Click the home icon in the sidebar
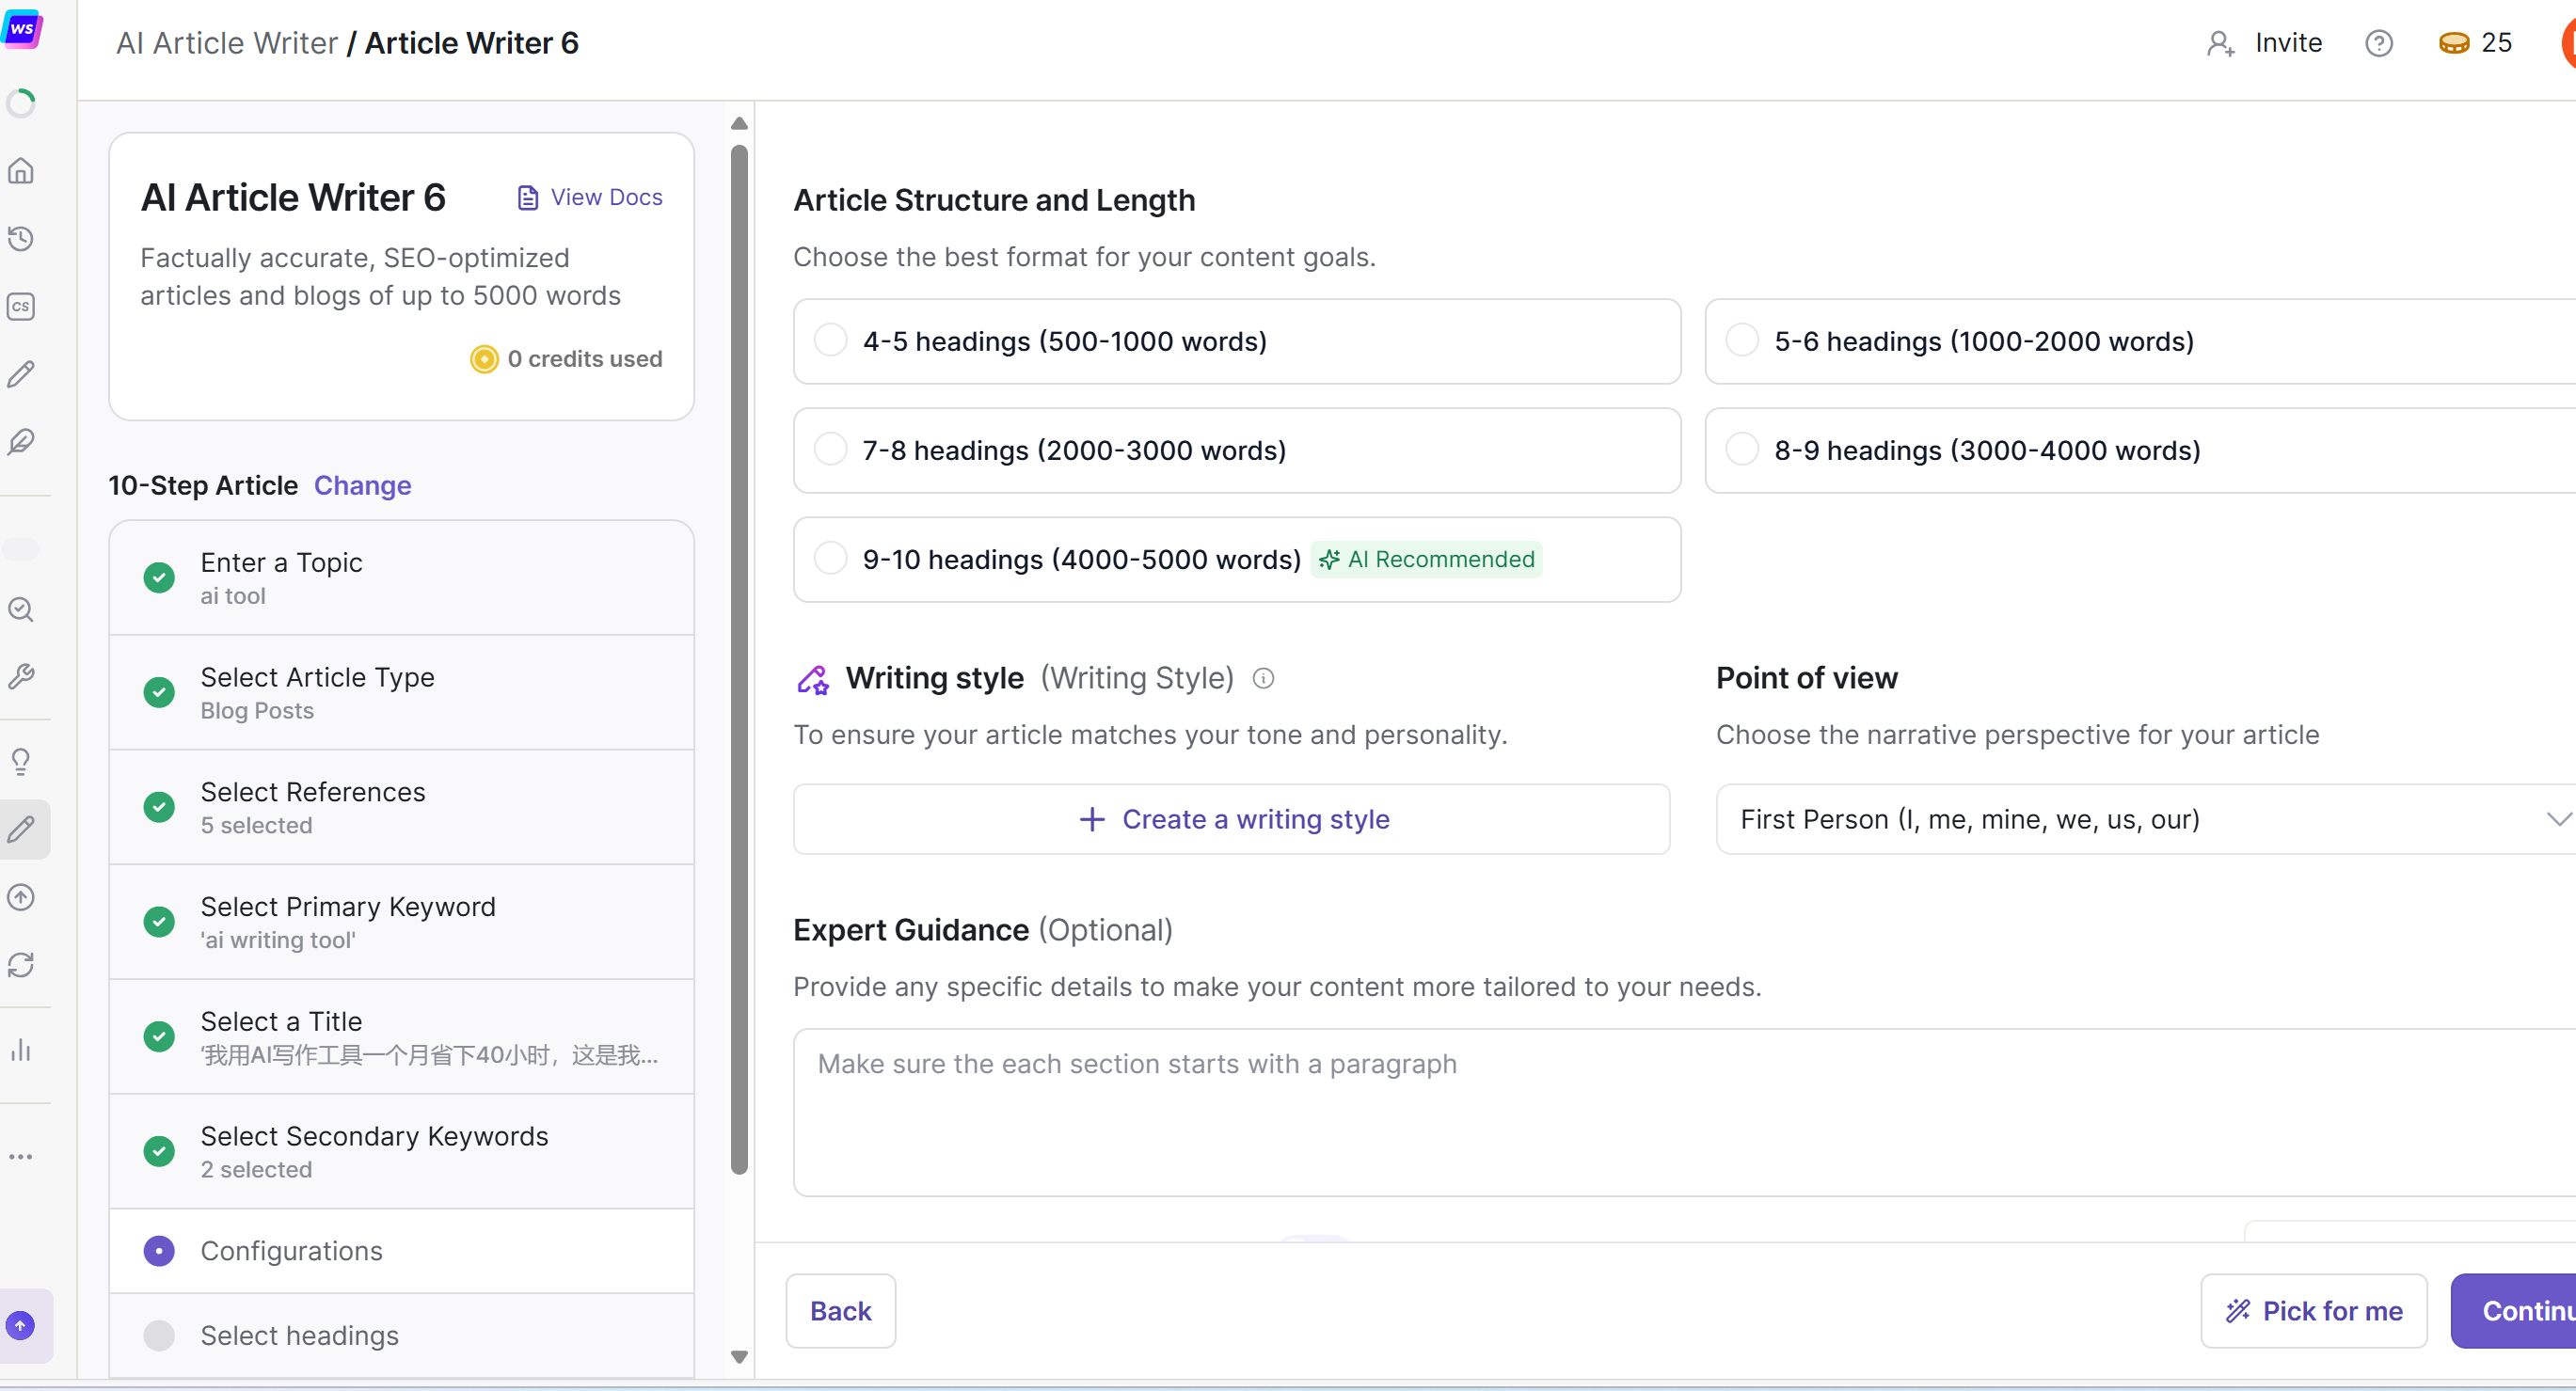Screen dimensions: 2576x1391 tap(21, 171)
